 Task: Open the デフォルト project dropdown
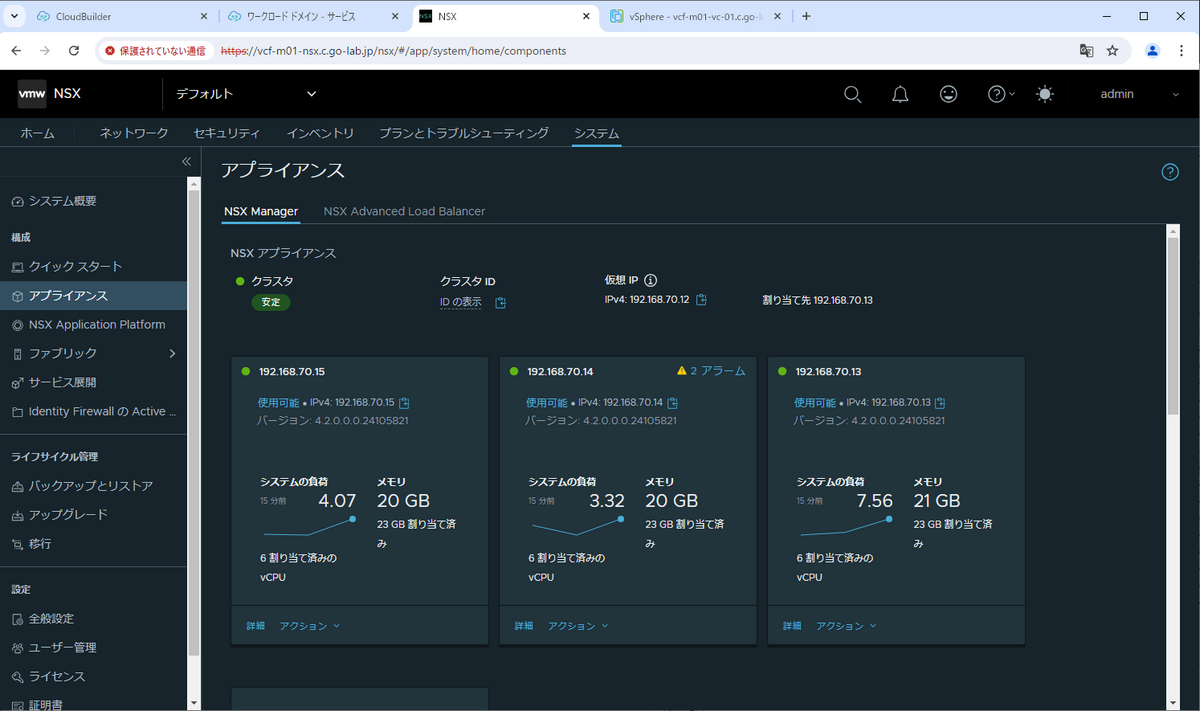click(x=246, y=94)
